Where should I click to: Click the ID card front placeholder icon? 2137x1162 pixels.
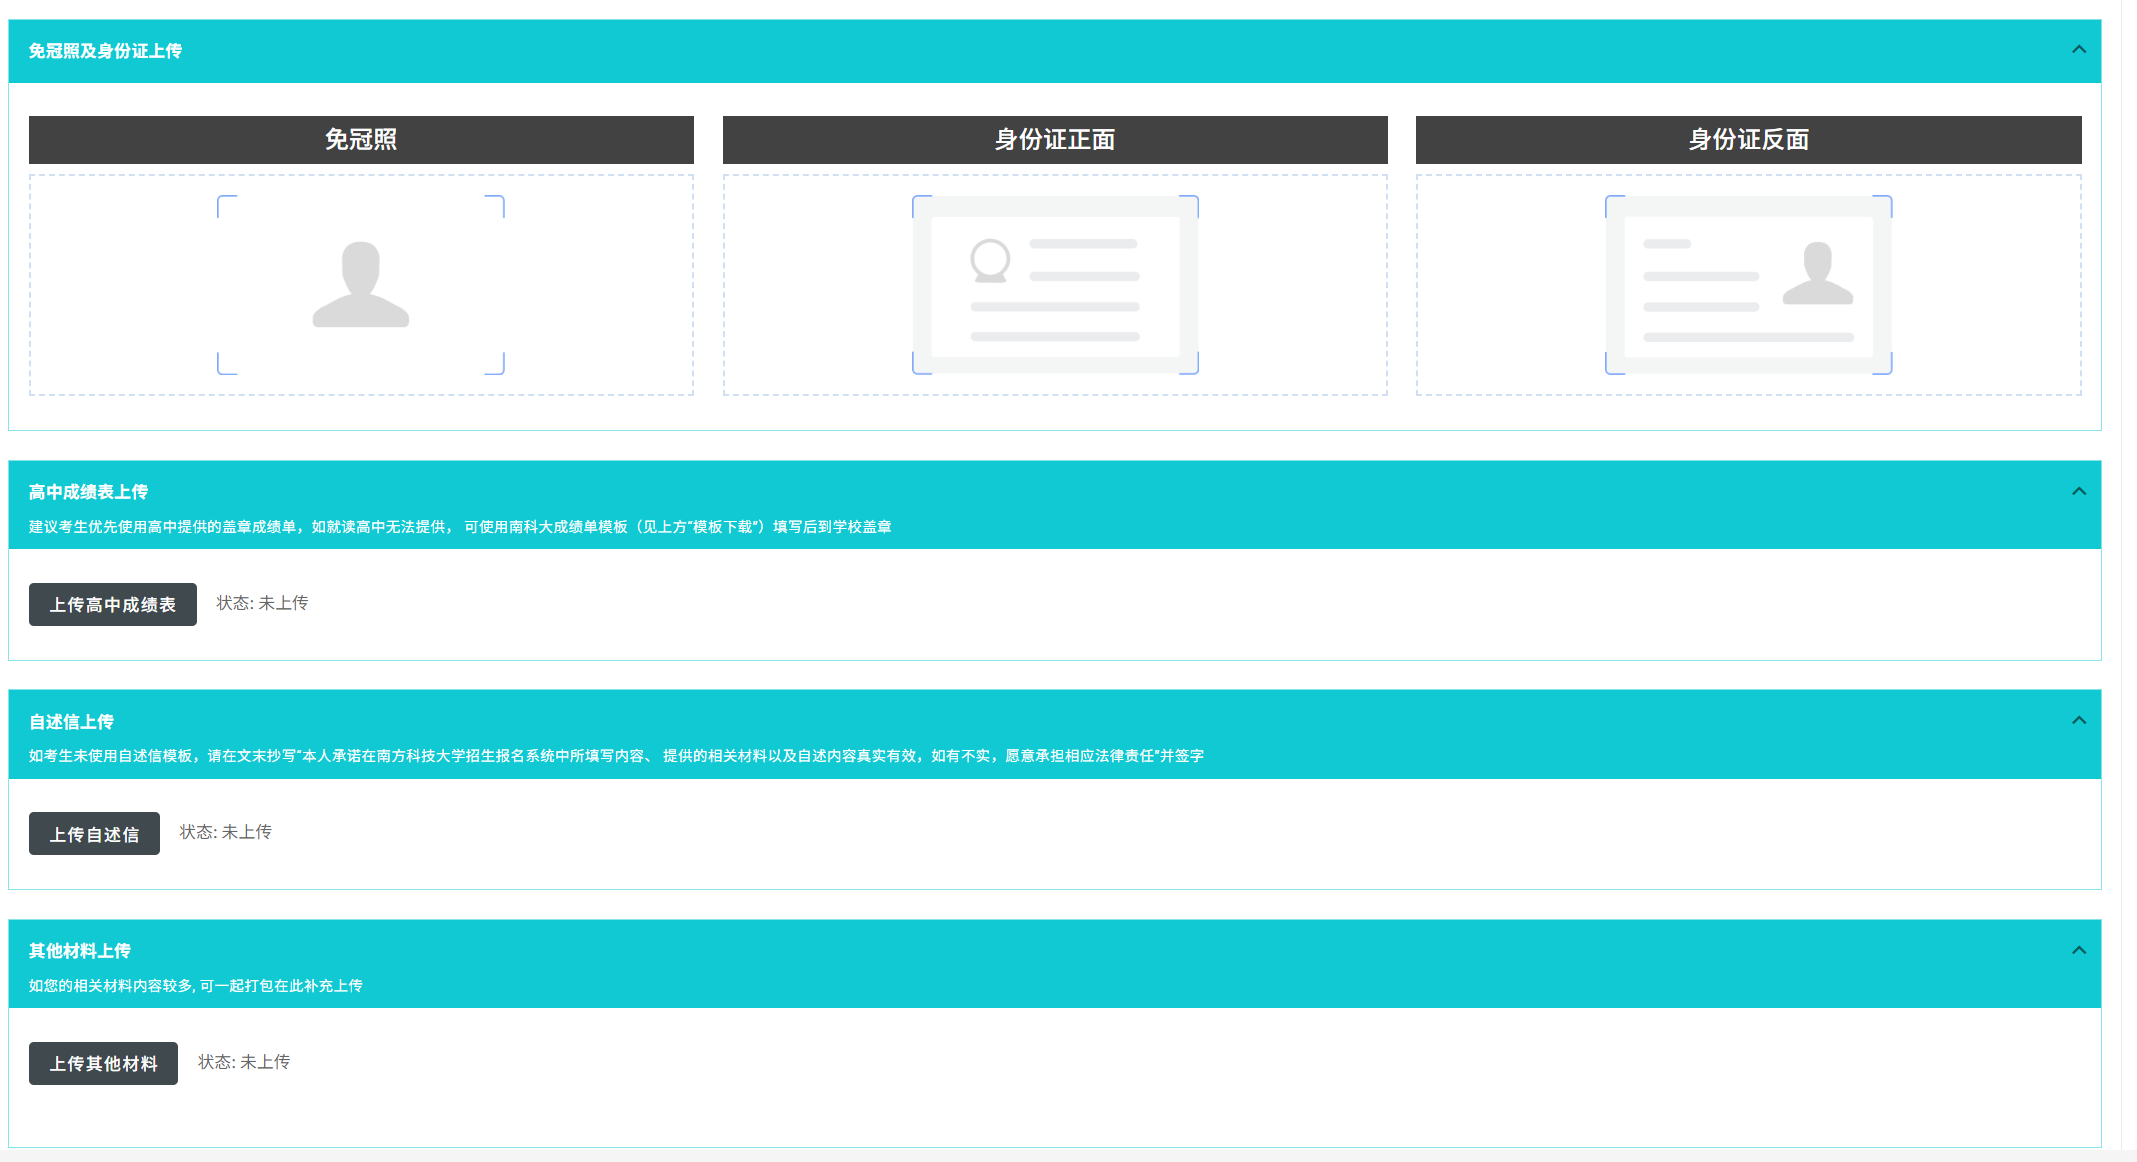(x=1055, y=285)
